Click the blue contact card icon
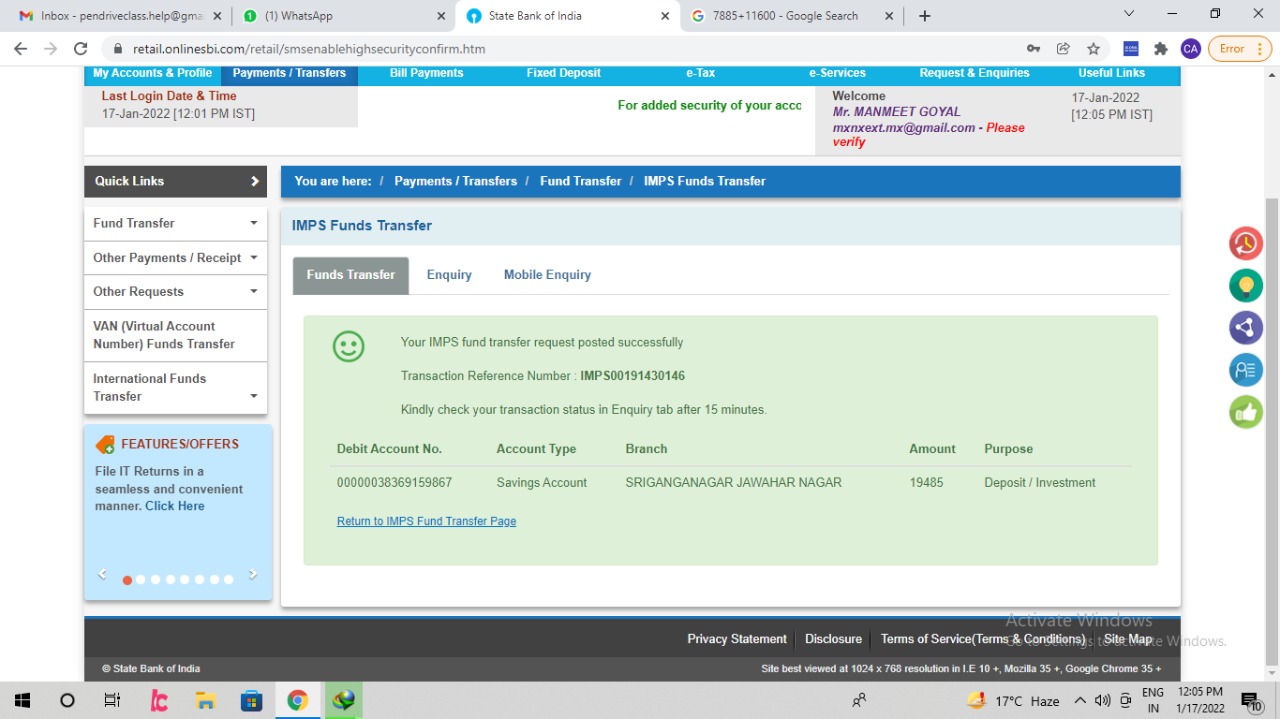Screen dimensions: 1280x719 tap(1245, 370)
